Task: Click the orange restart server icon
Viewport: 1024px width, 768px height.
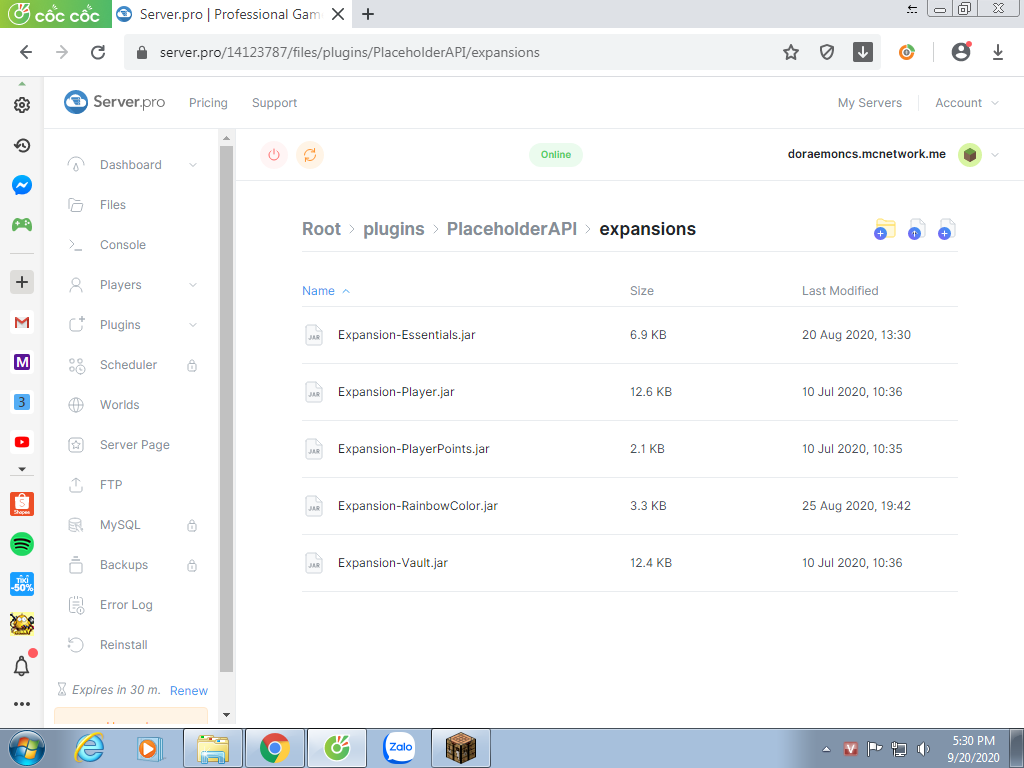Action: coord(310,155)
